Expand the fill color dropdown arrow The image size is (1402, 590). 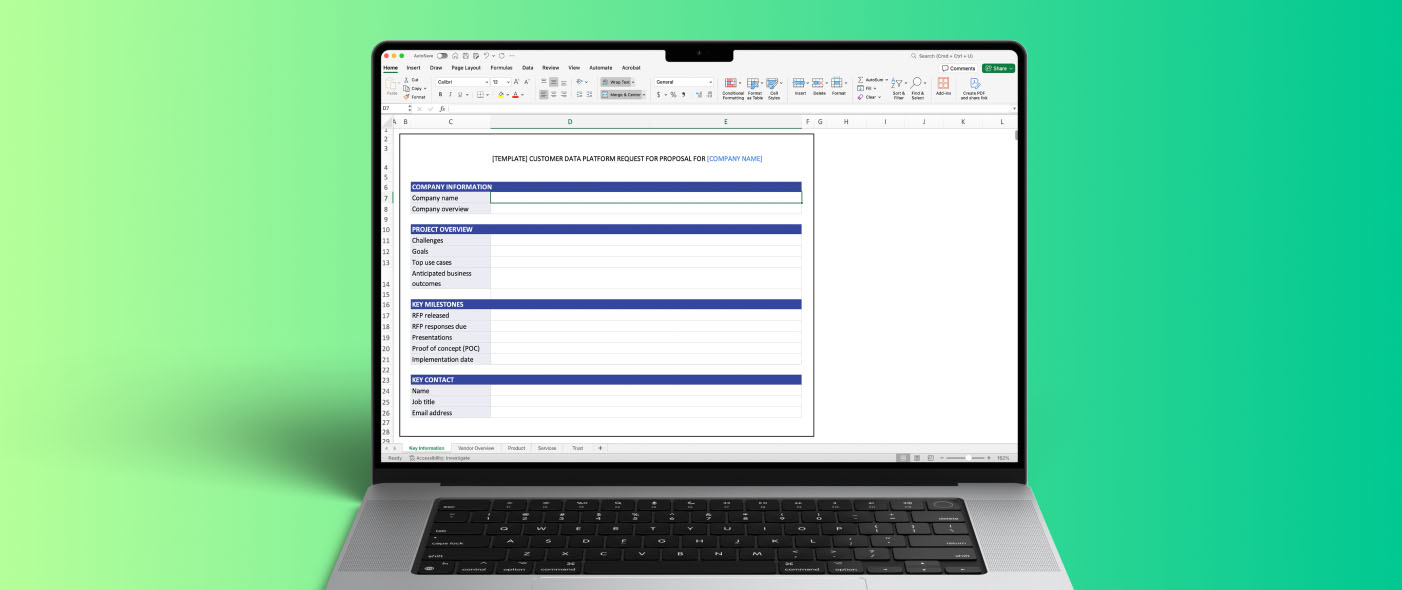click(506, 94)
